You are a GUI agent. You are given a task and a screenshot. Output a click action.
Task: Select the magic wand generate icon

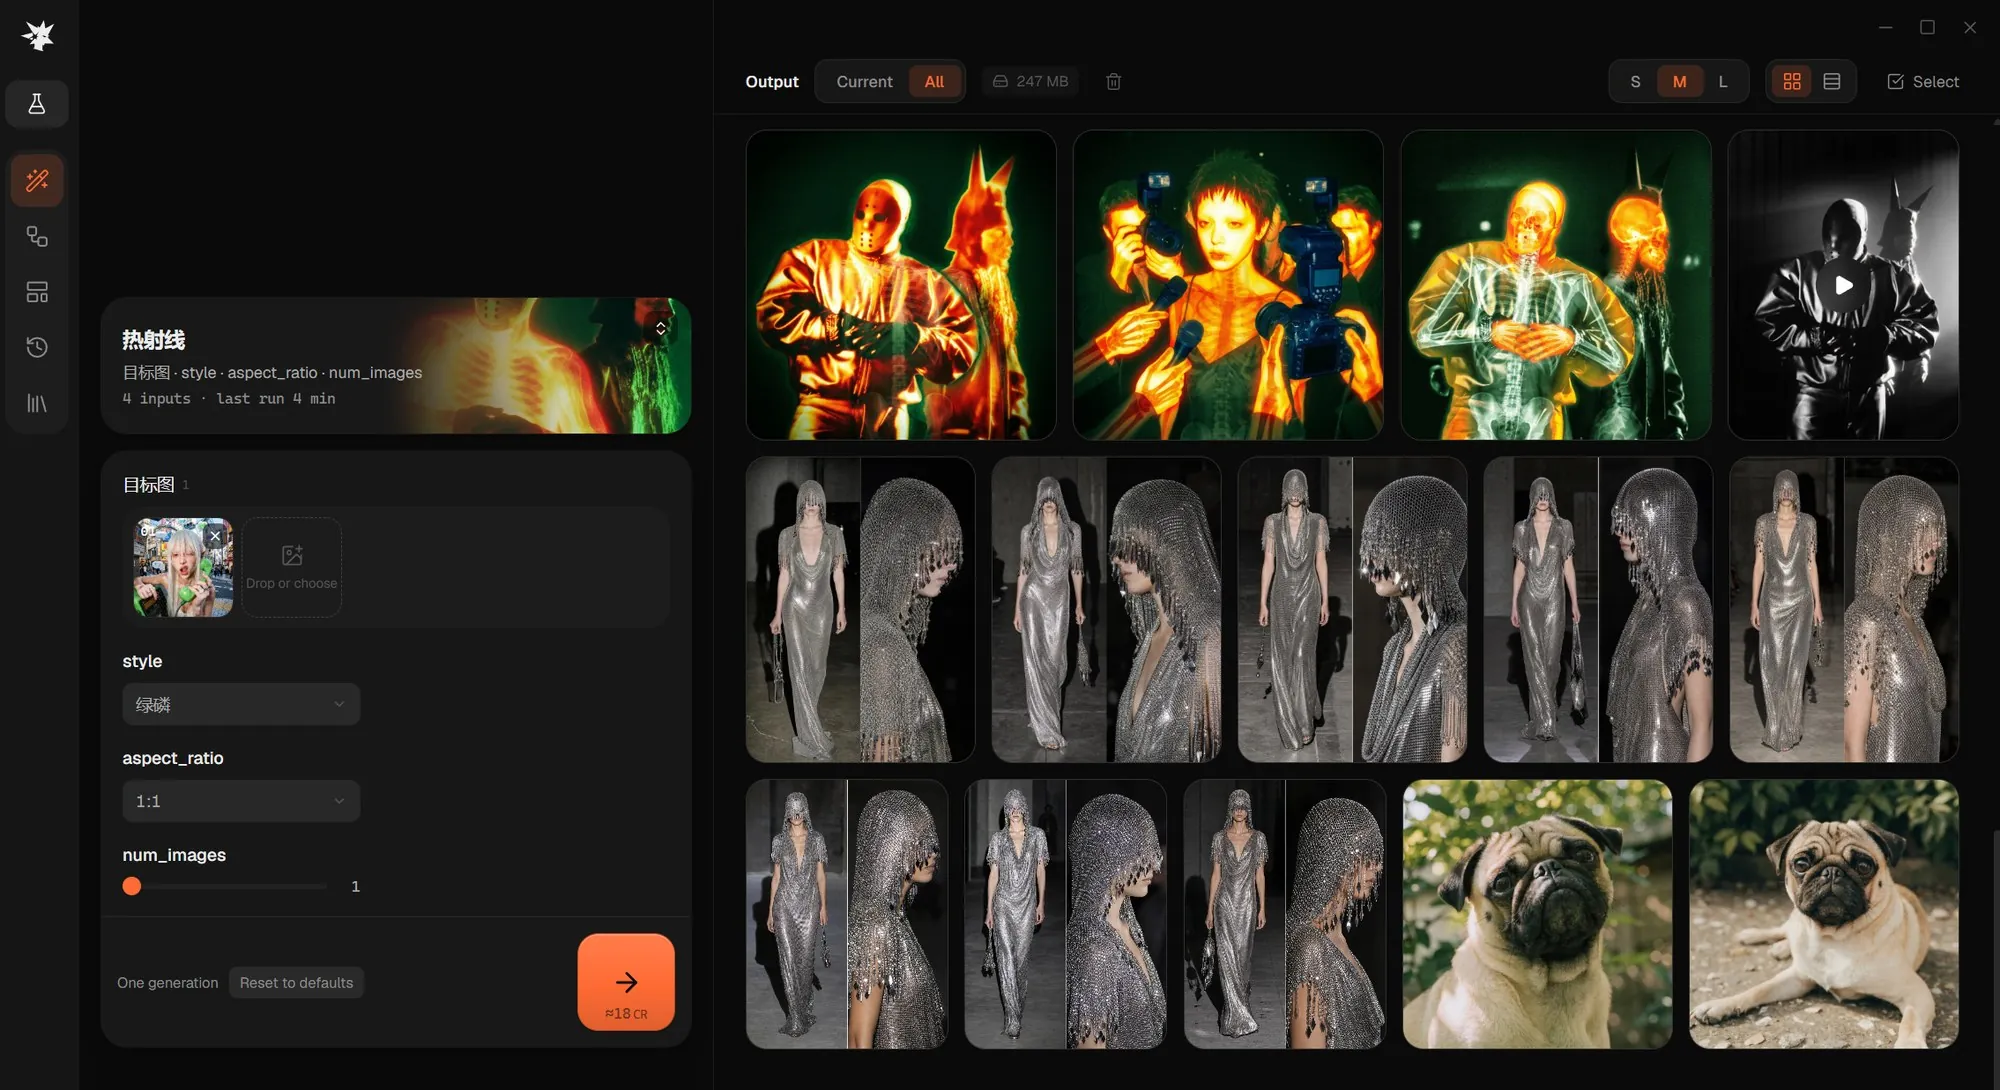[x=37, y=180]
